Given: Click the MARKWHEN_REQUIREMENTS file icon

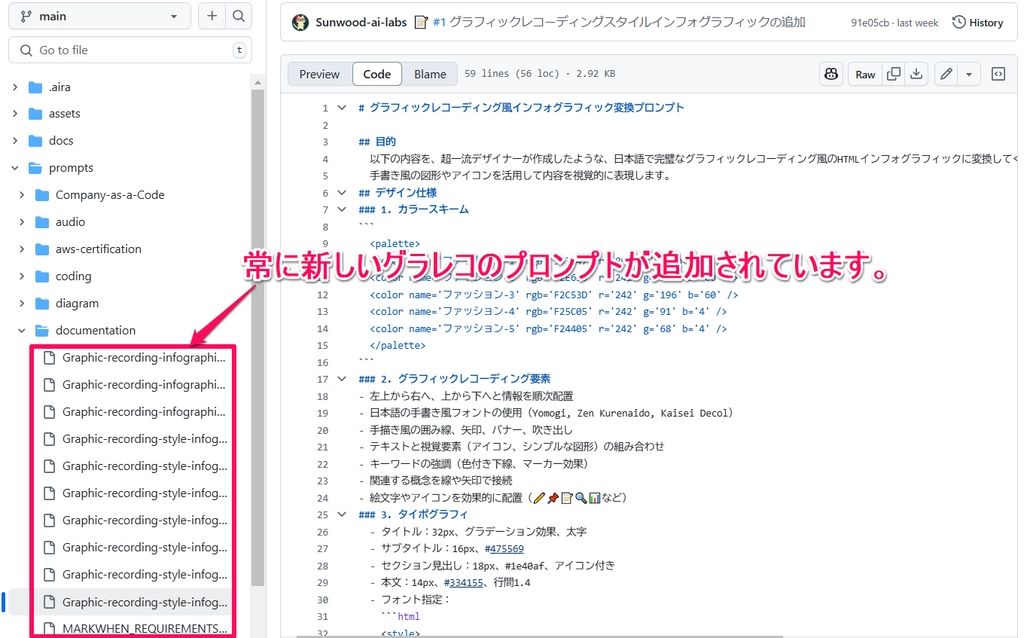Looking at the screenshot, I should click(49, 629).
